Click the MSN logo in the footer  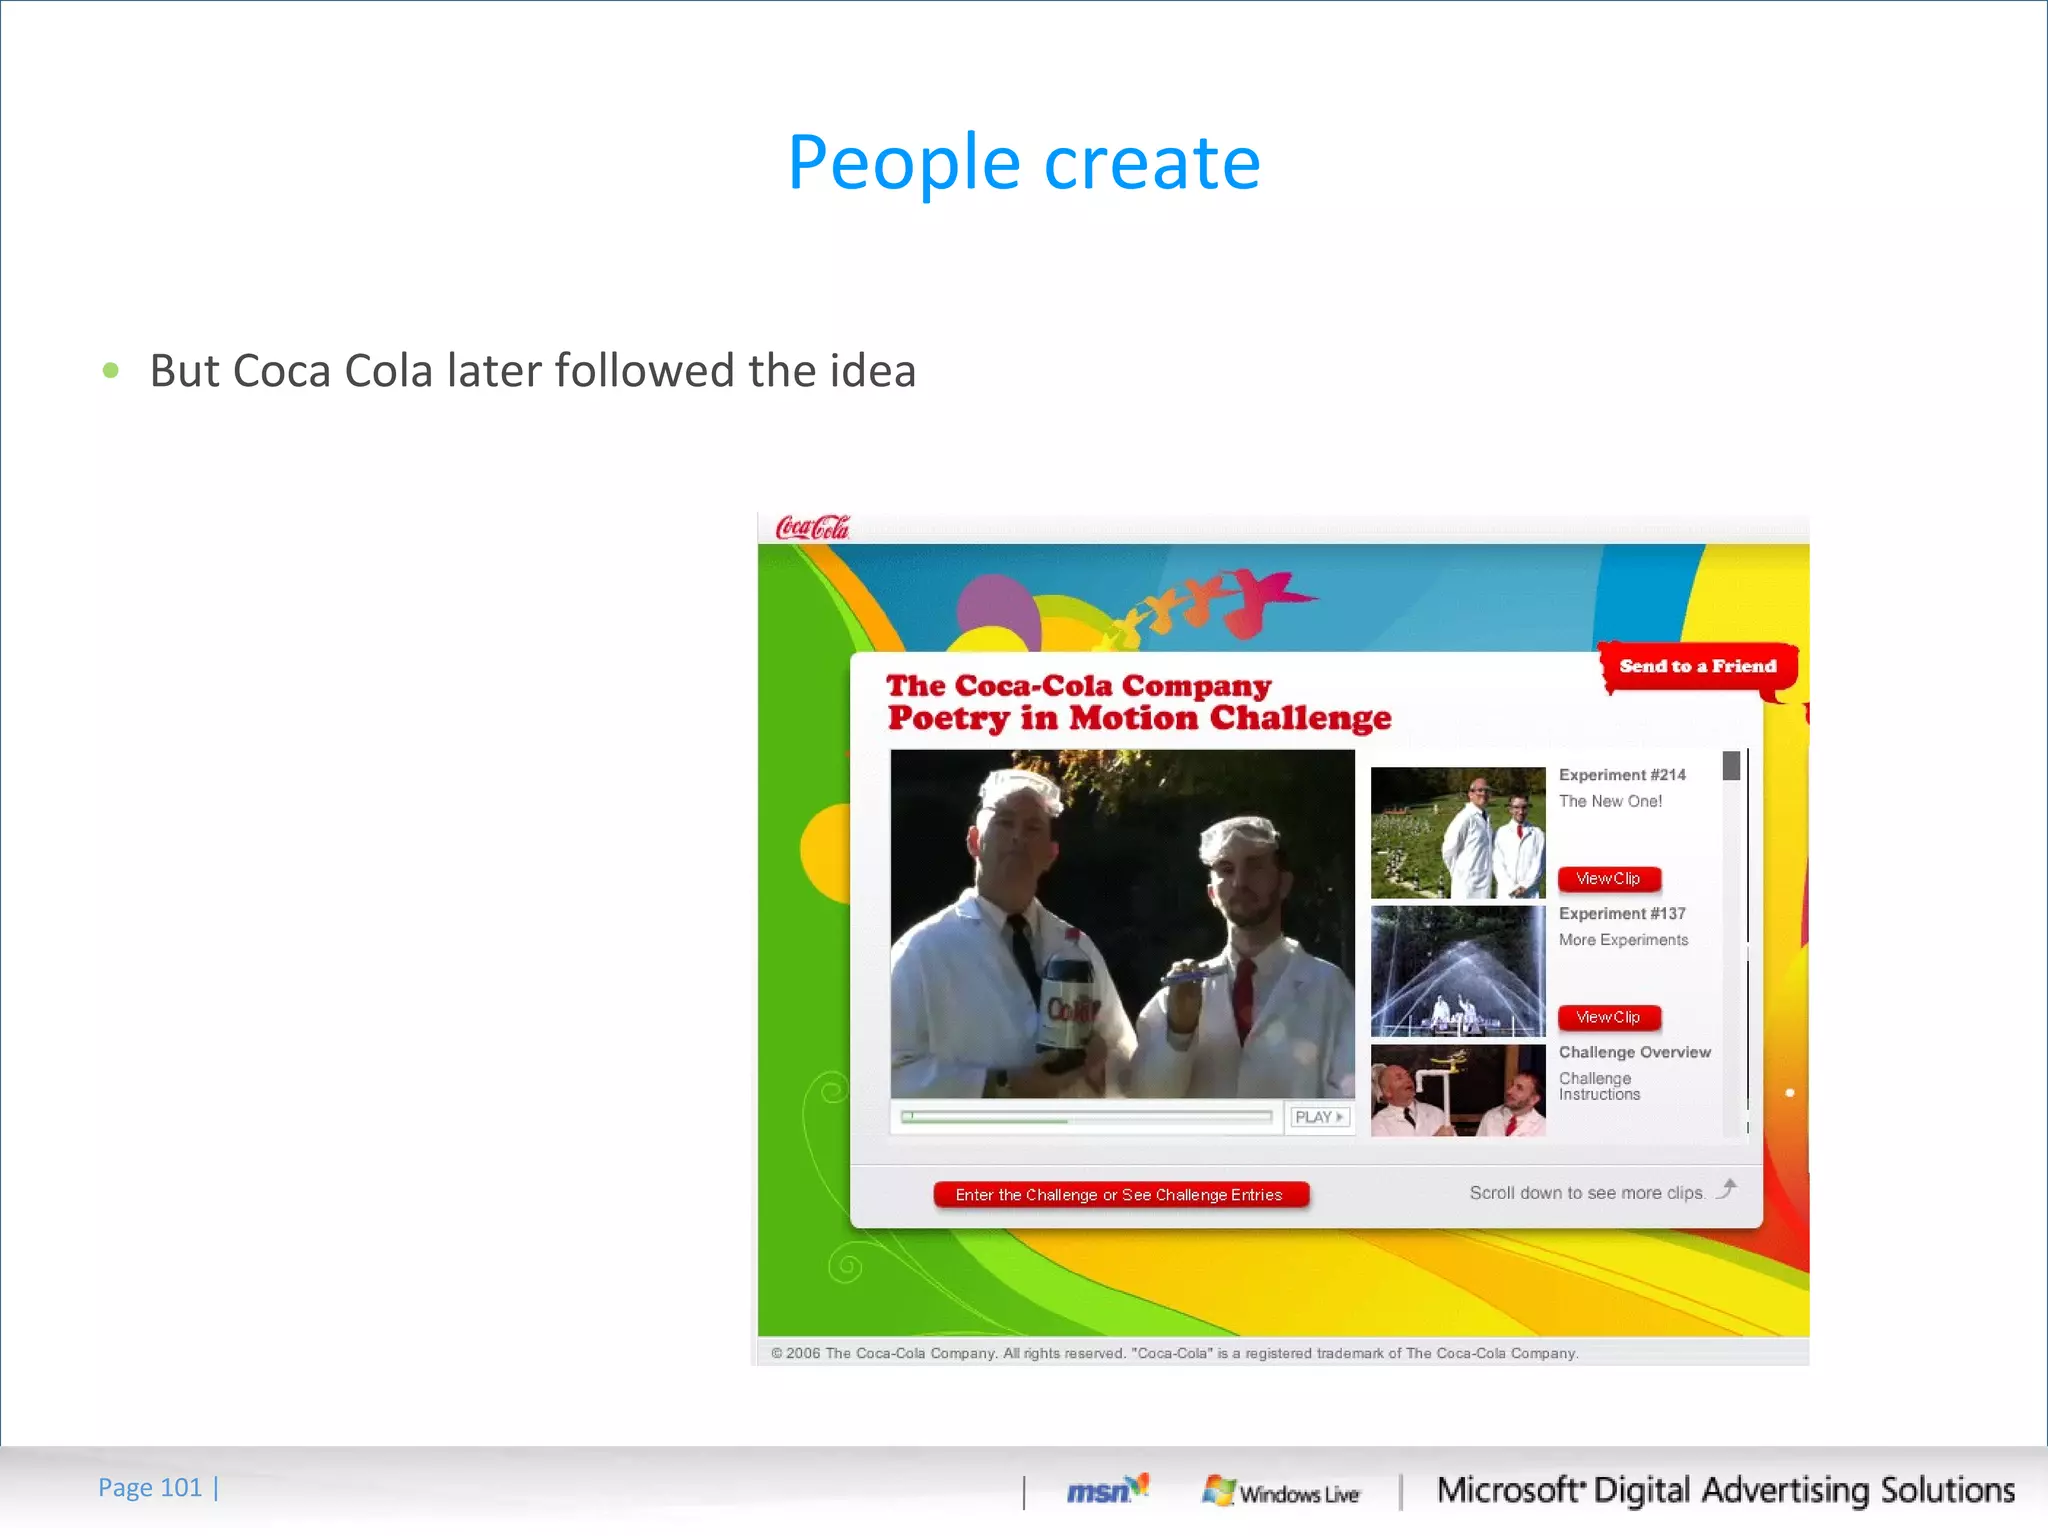coord(1108,1490)
